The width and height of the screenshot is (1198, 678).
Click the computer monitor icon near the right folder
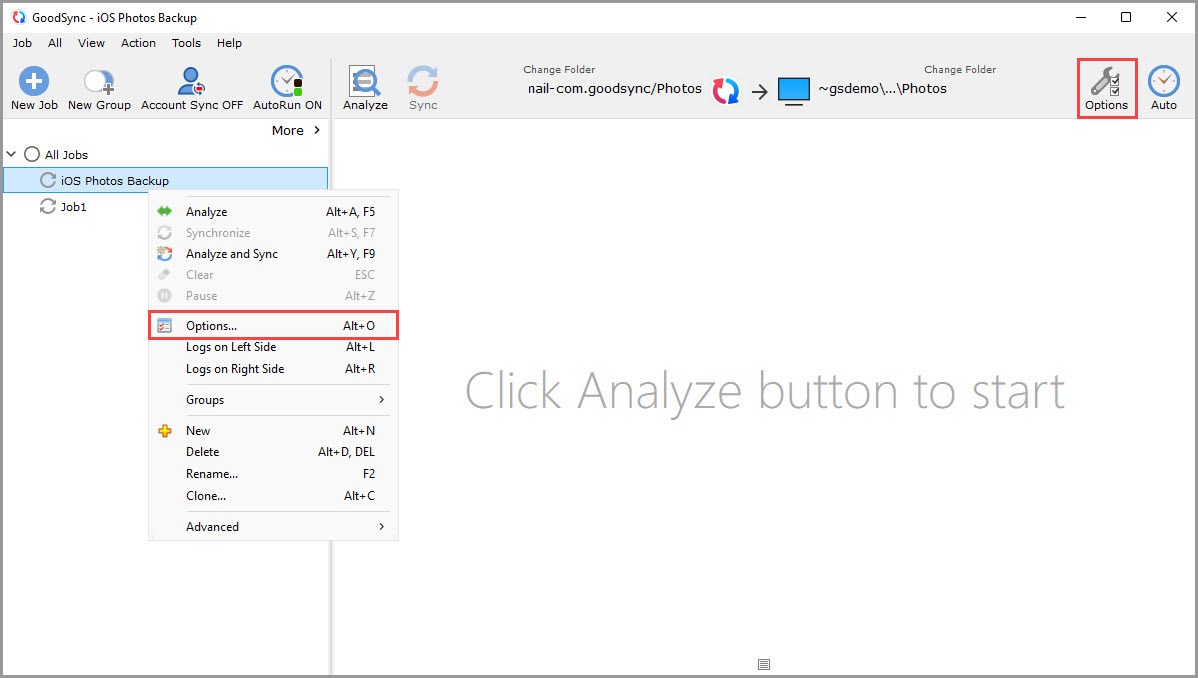[x=793, y=89]
